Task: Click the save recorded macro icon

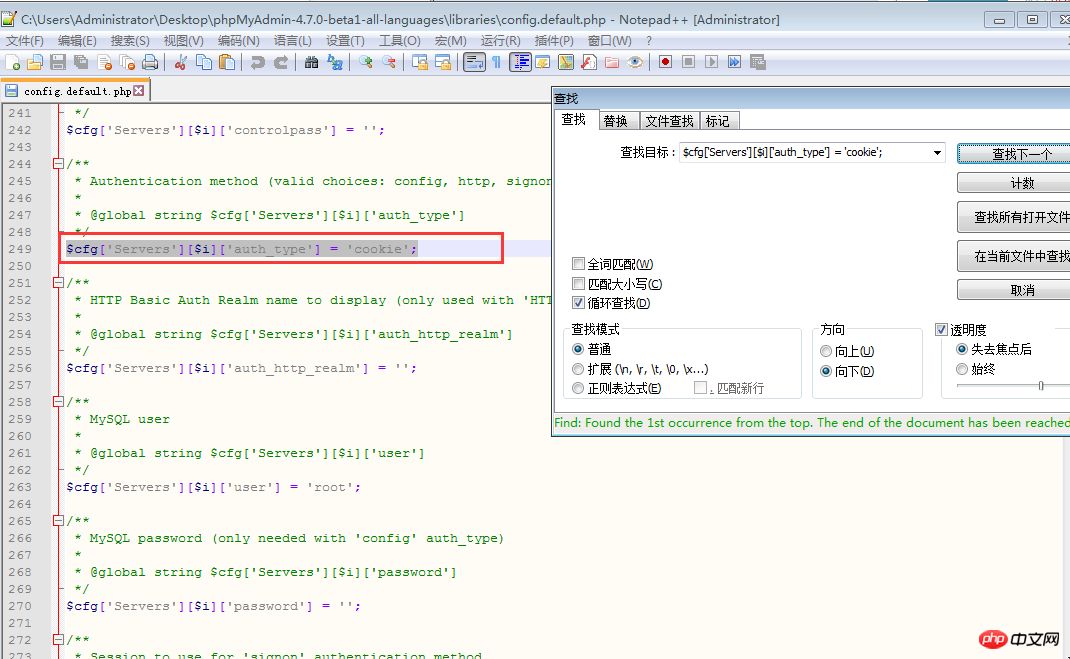Action: coord(757,62)
